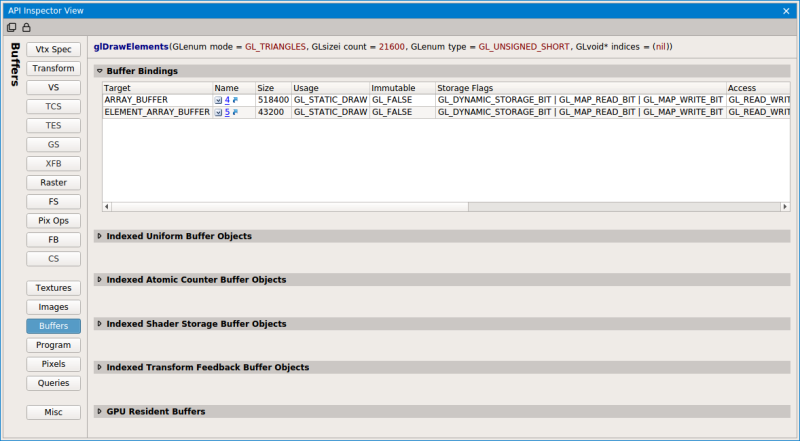Expand Indexed Uniform Buffer Objects section
The image size is (800, 441).
[x=99, y=236]
